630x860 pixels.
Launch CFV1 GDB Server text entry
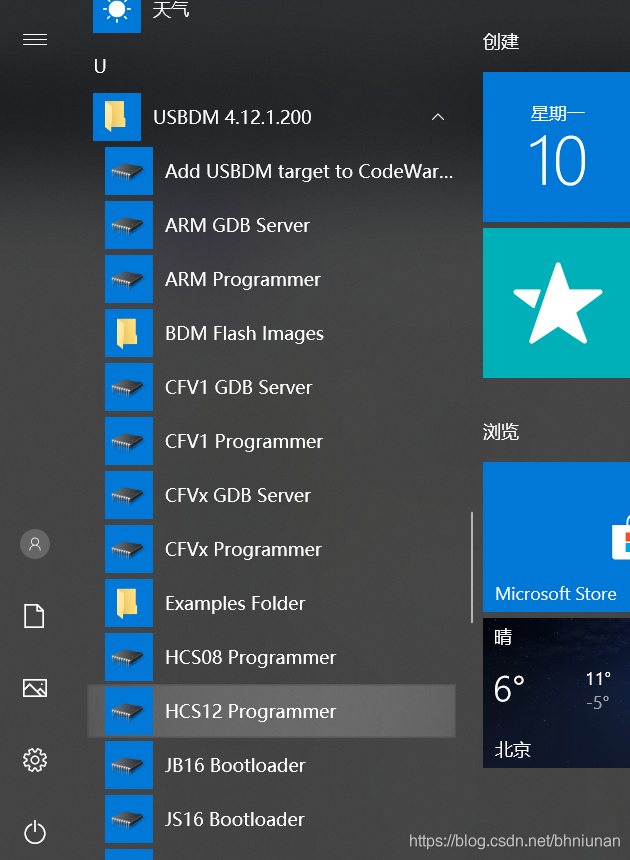click(239, 388)
